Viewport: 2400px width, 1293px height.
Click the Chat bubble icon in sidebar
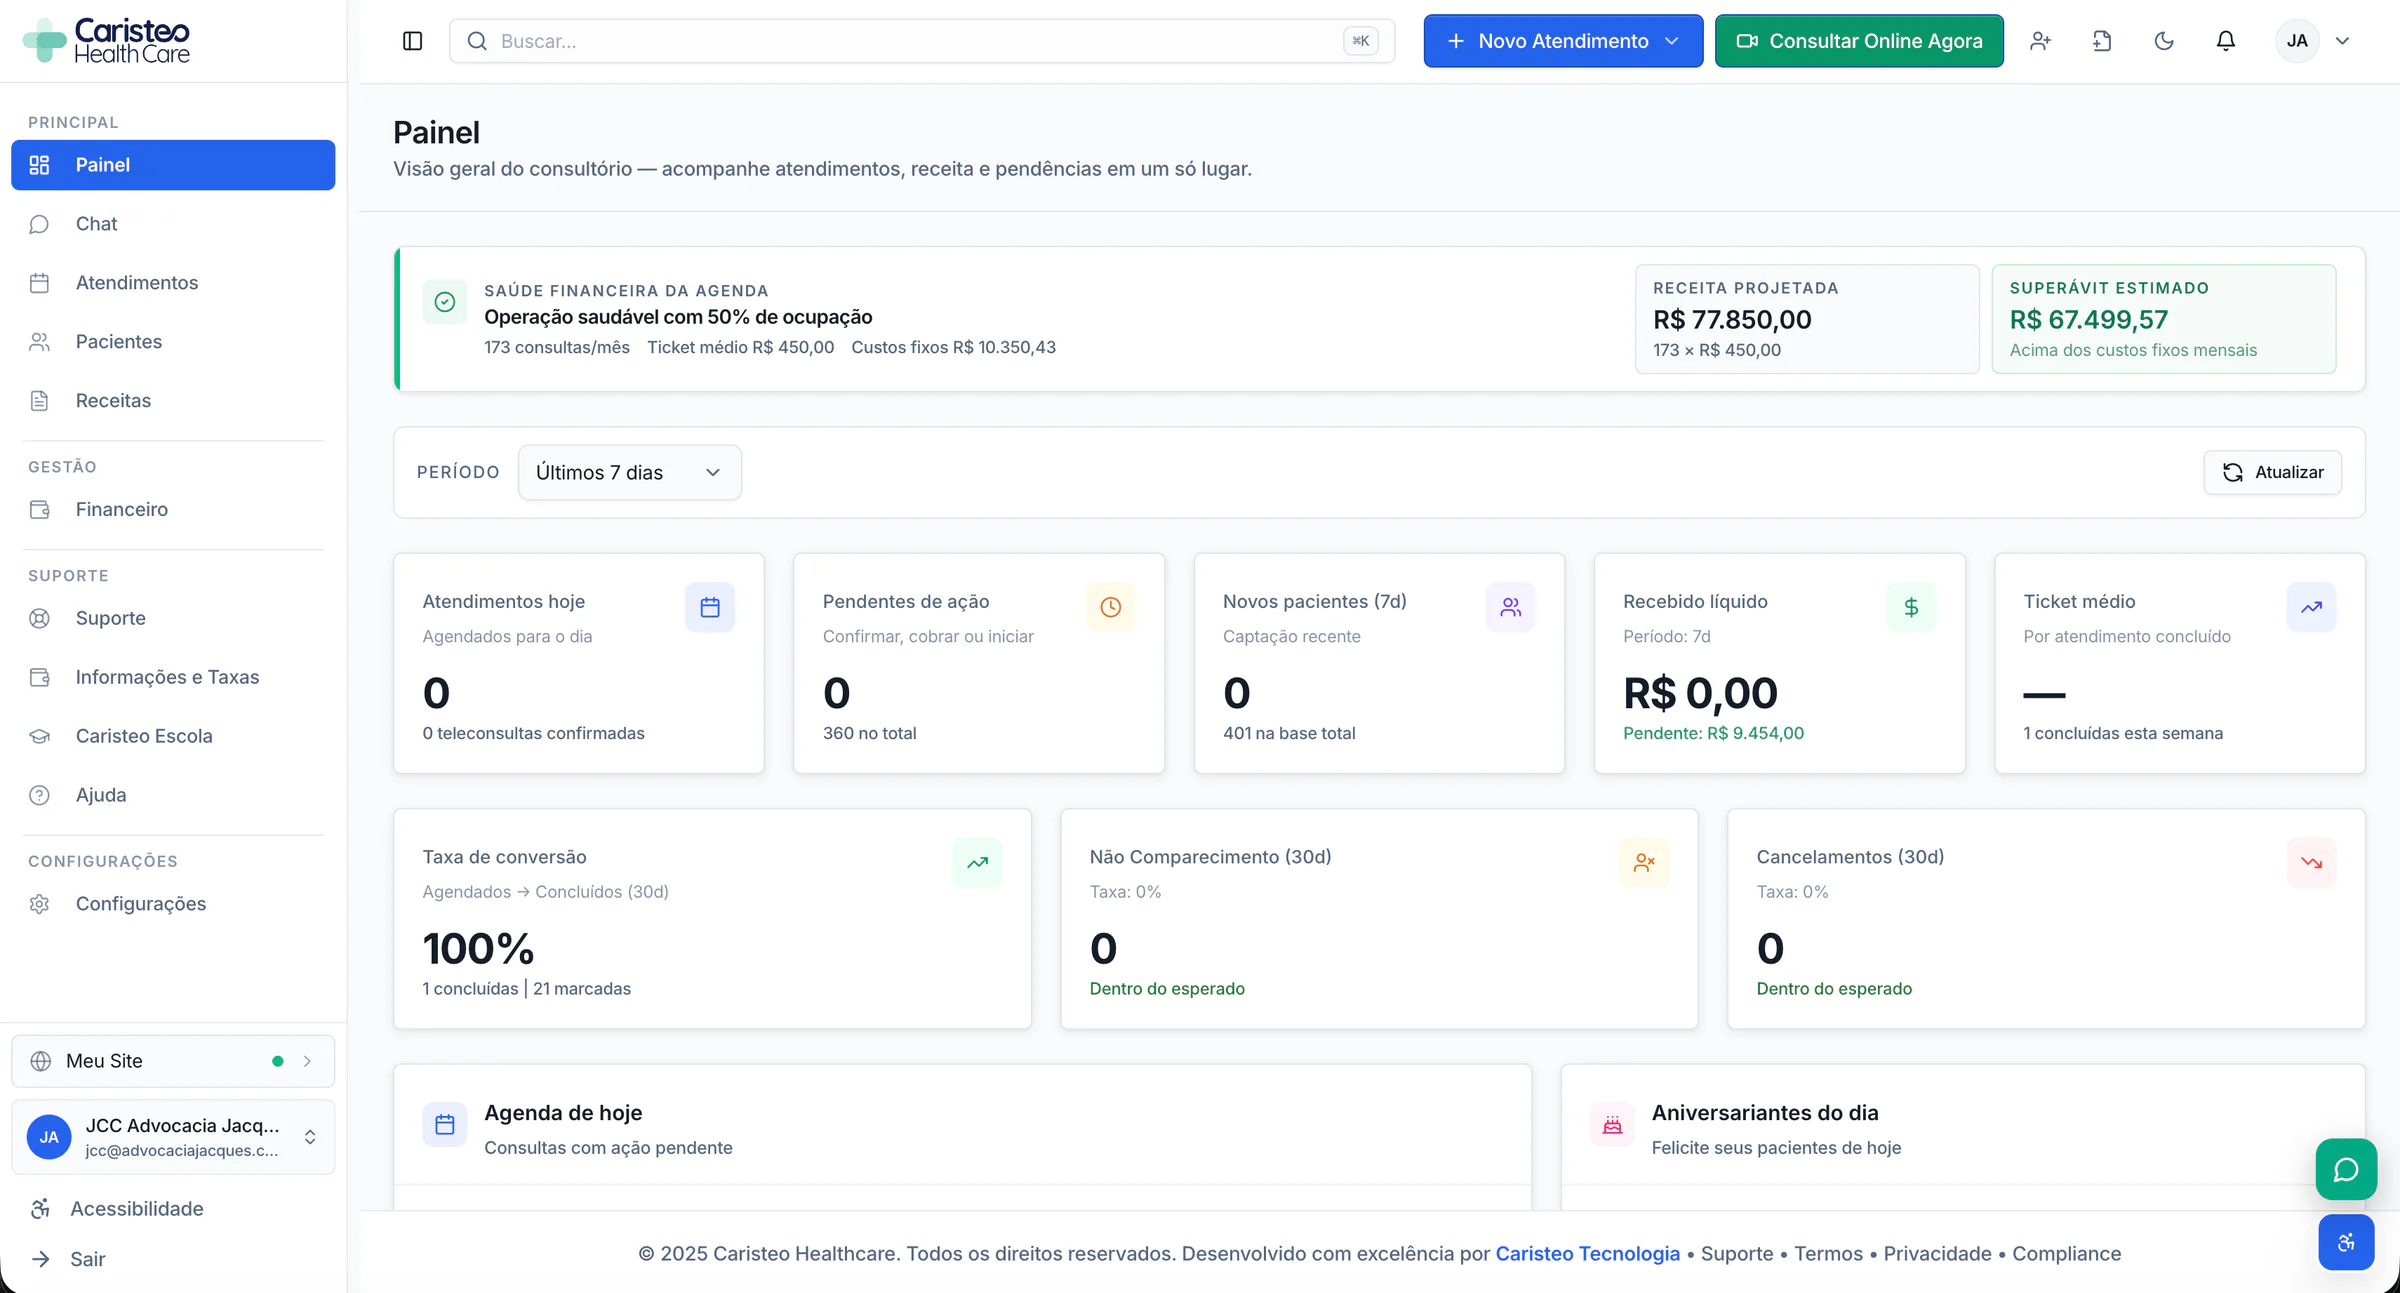[39, 224]
